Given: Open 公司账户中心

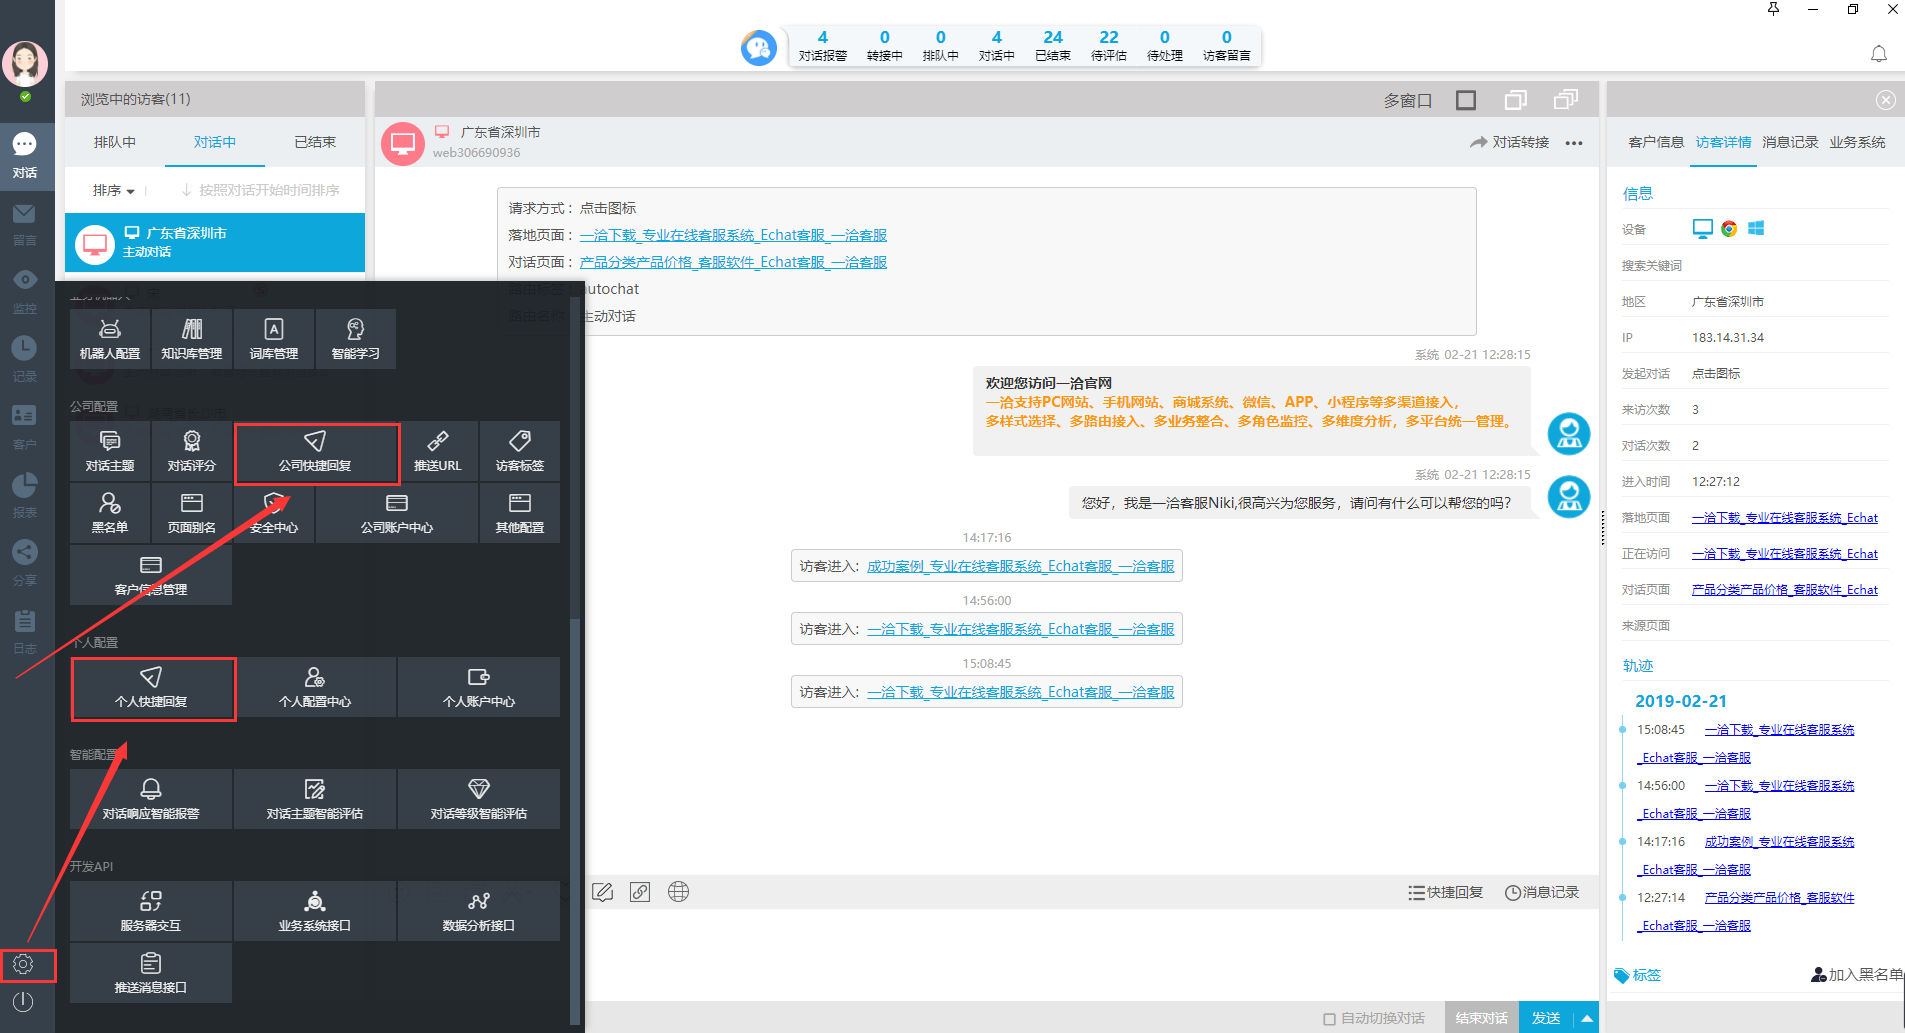Looking at the screenshot, I should click(x=397, y=513).
